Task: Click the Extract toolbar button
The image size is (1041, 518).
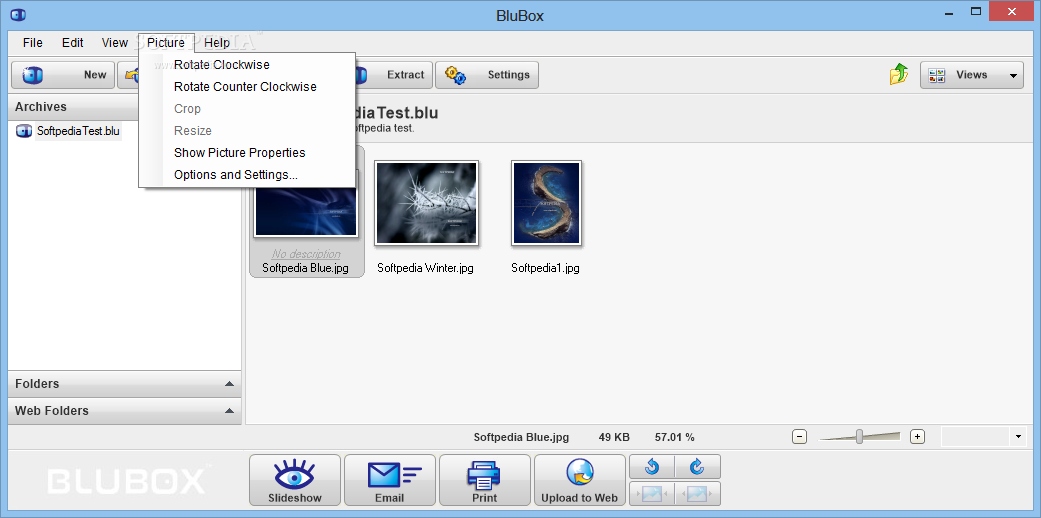Action: (x=394, y=75)
